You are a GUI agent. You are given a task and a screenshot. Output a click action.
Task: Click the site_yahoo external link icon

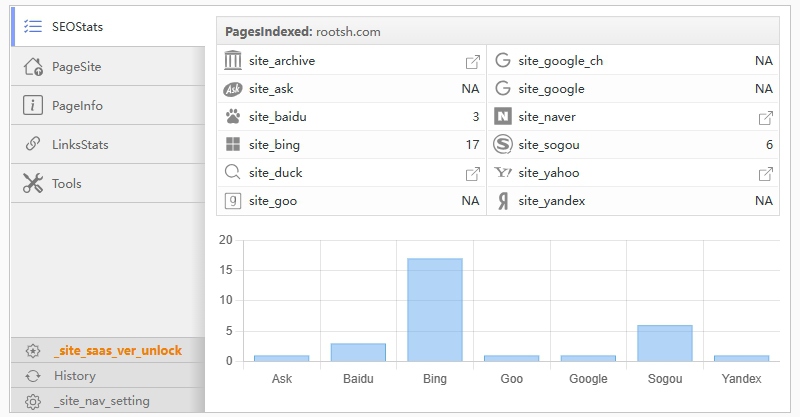pos(766,174)
